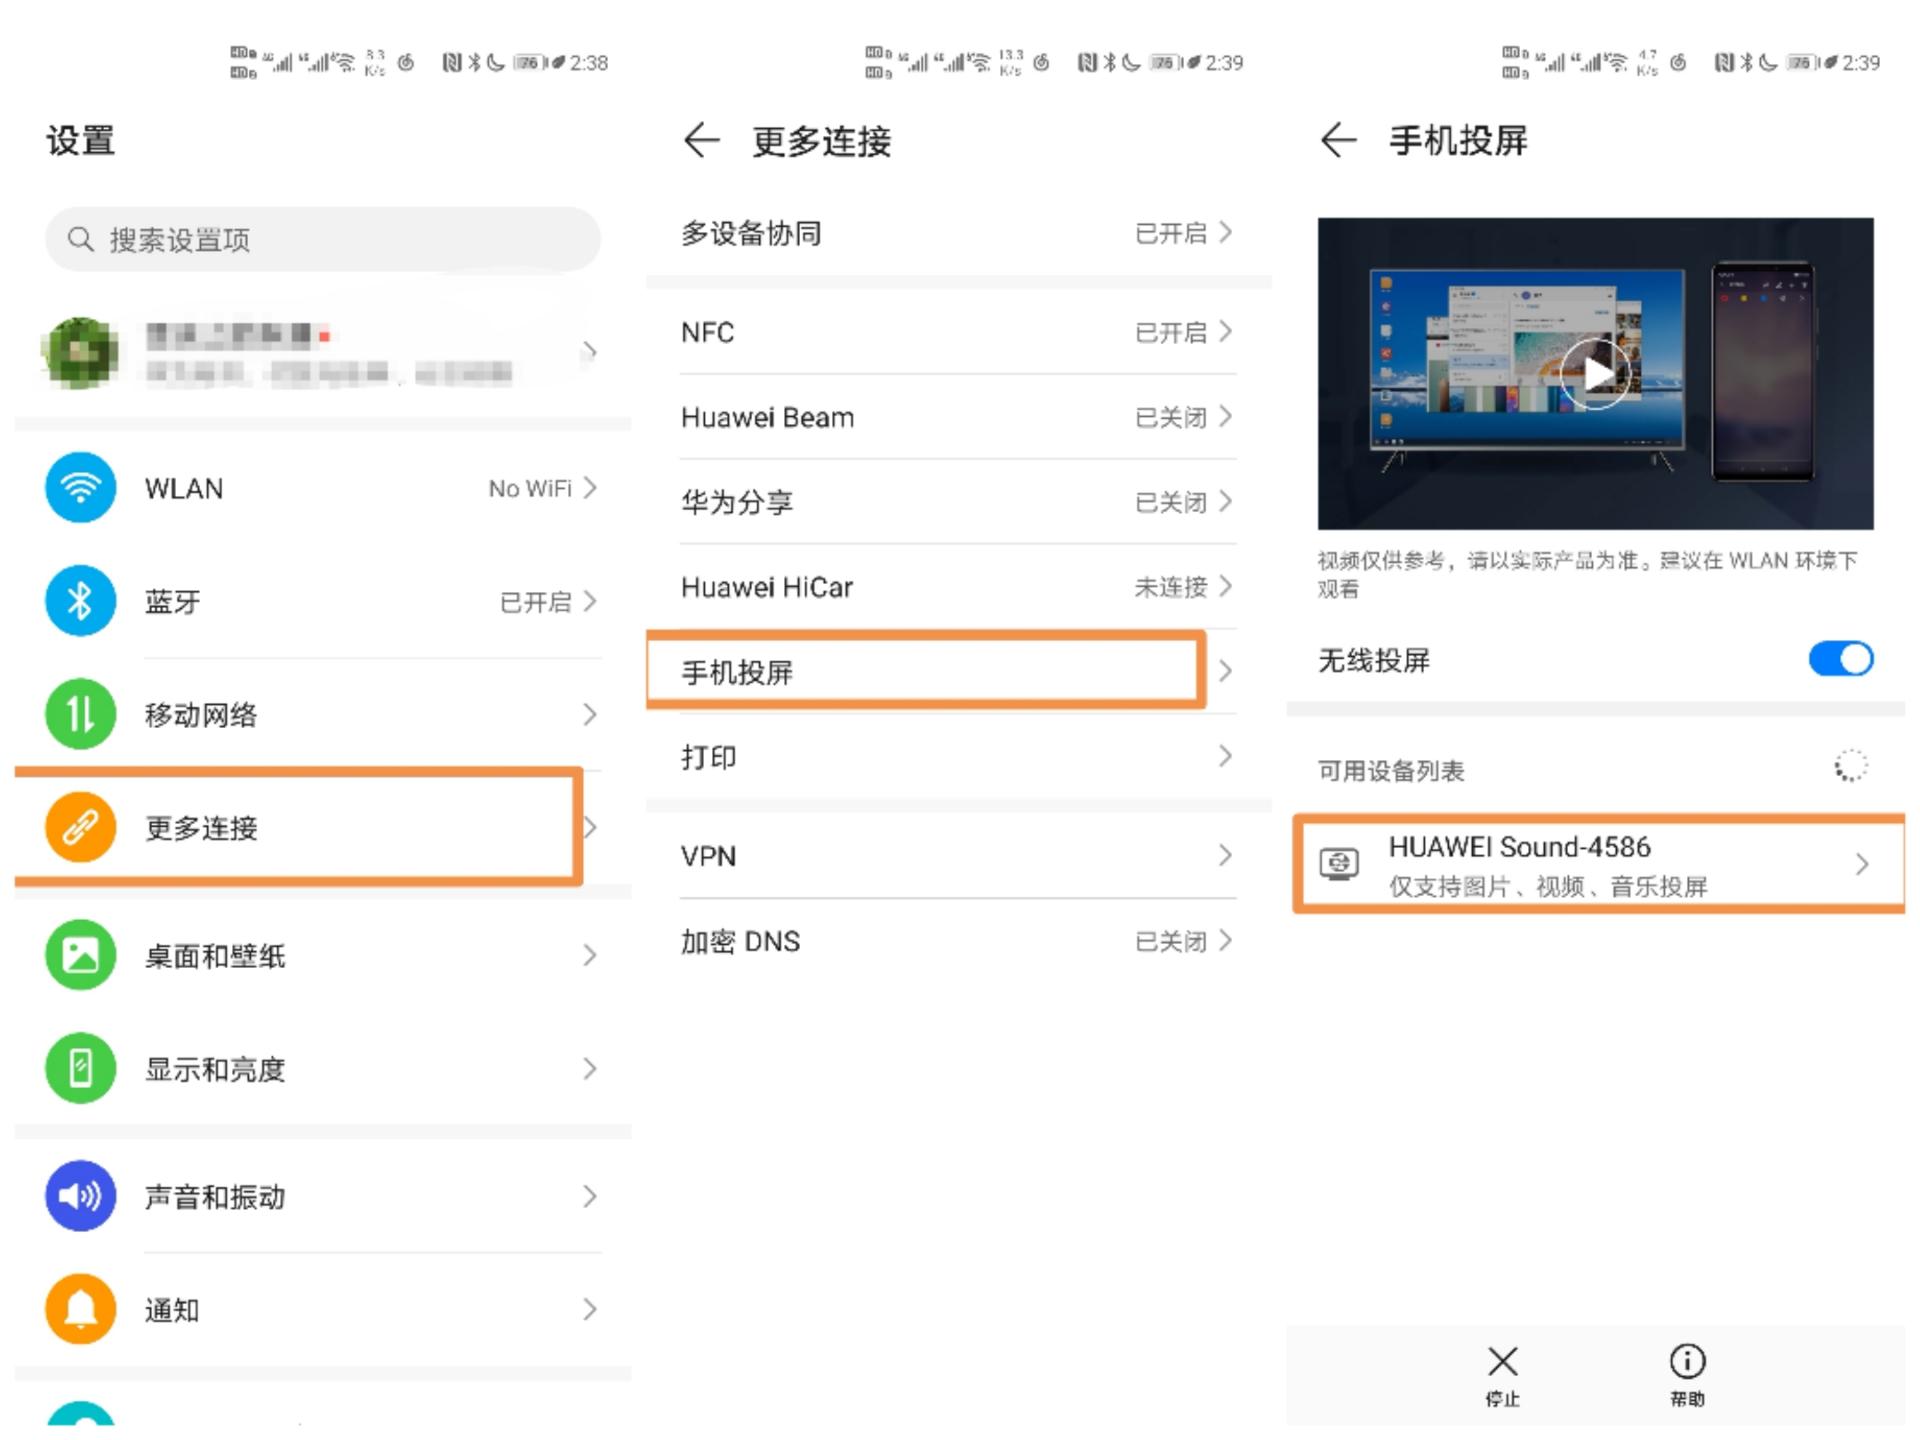1920x1440 pixels.
Task: Tap the user profile avatar
Action: coord(80,350)
